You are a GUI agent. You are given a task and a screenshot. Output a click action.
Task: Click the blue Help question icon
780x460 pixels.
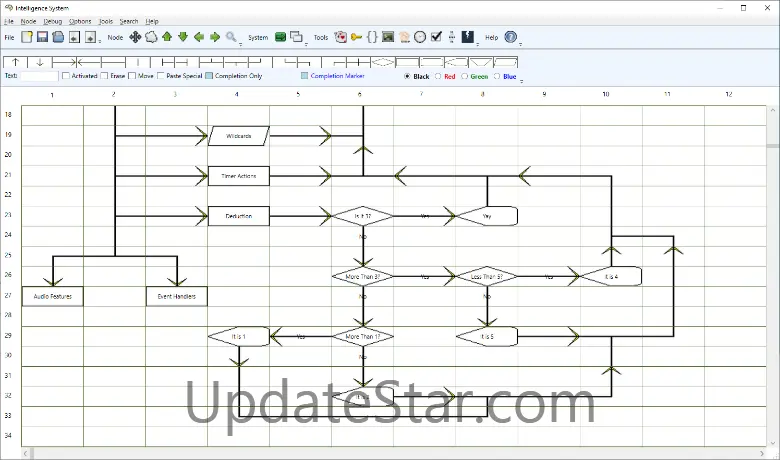tap(511, 37)
